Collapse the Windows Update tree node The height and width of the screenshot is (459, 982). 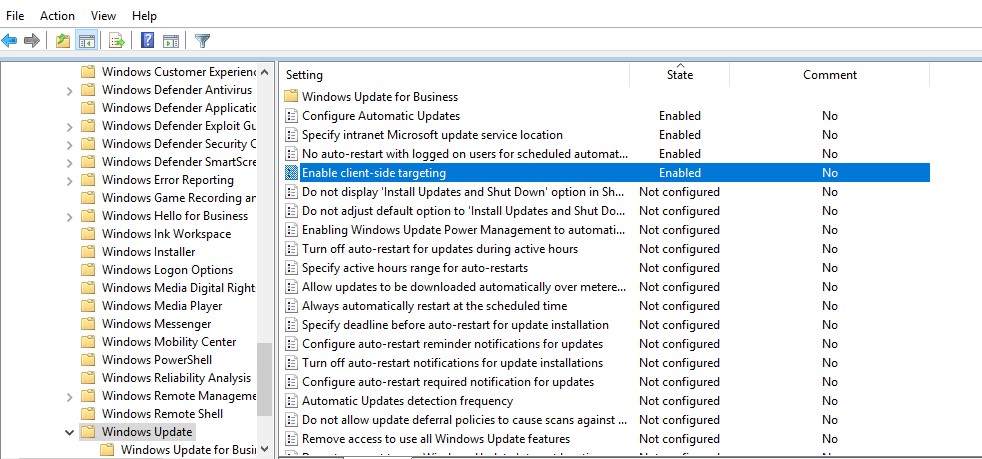pyautogui.click(x=69, y=432)
